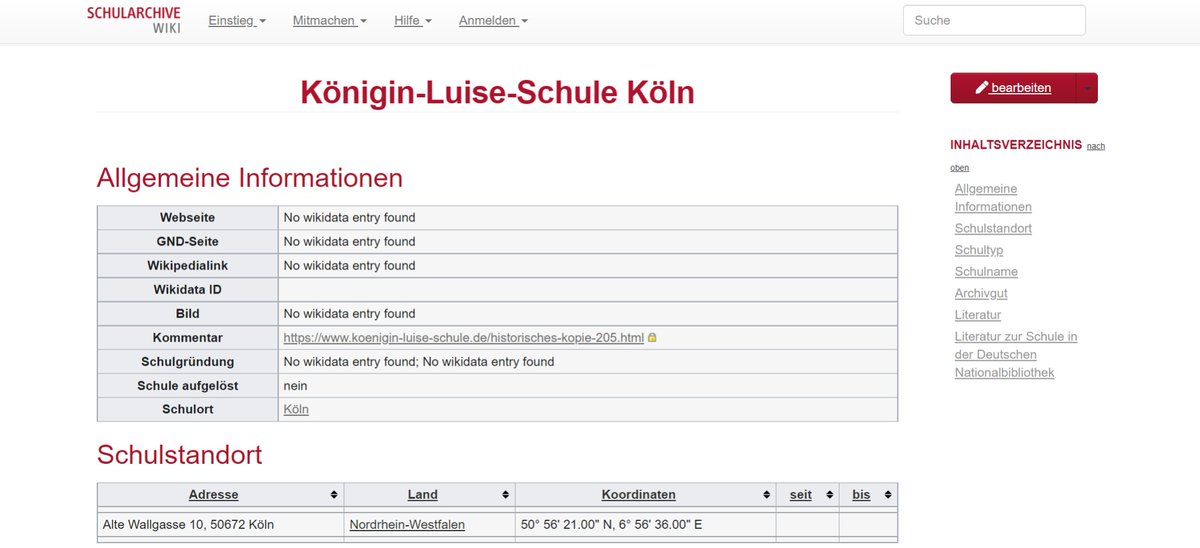Open the Köln Schulort link
1200x548 pixels.
coord(296,410)
